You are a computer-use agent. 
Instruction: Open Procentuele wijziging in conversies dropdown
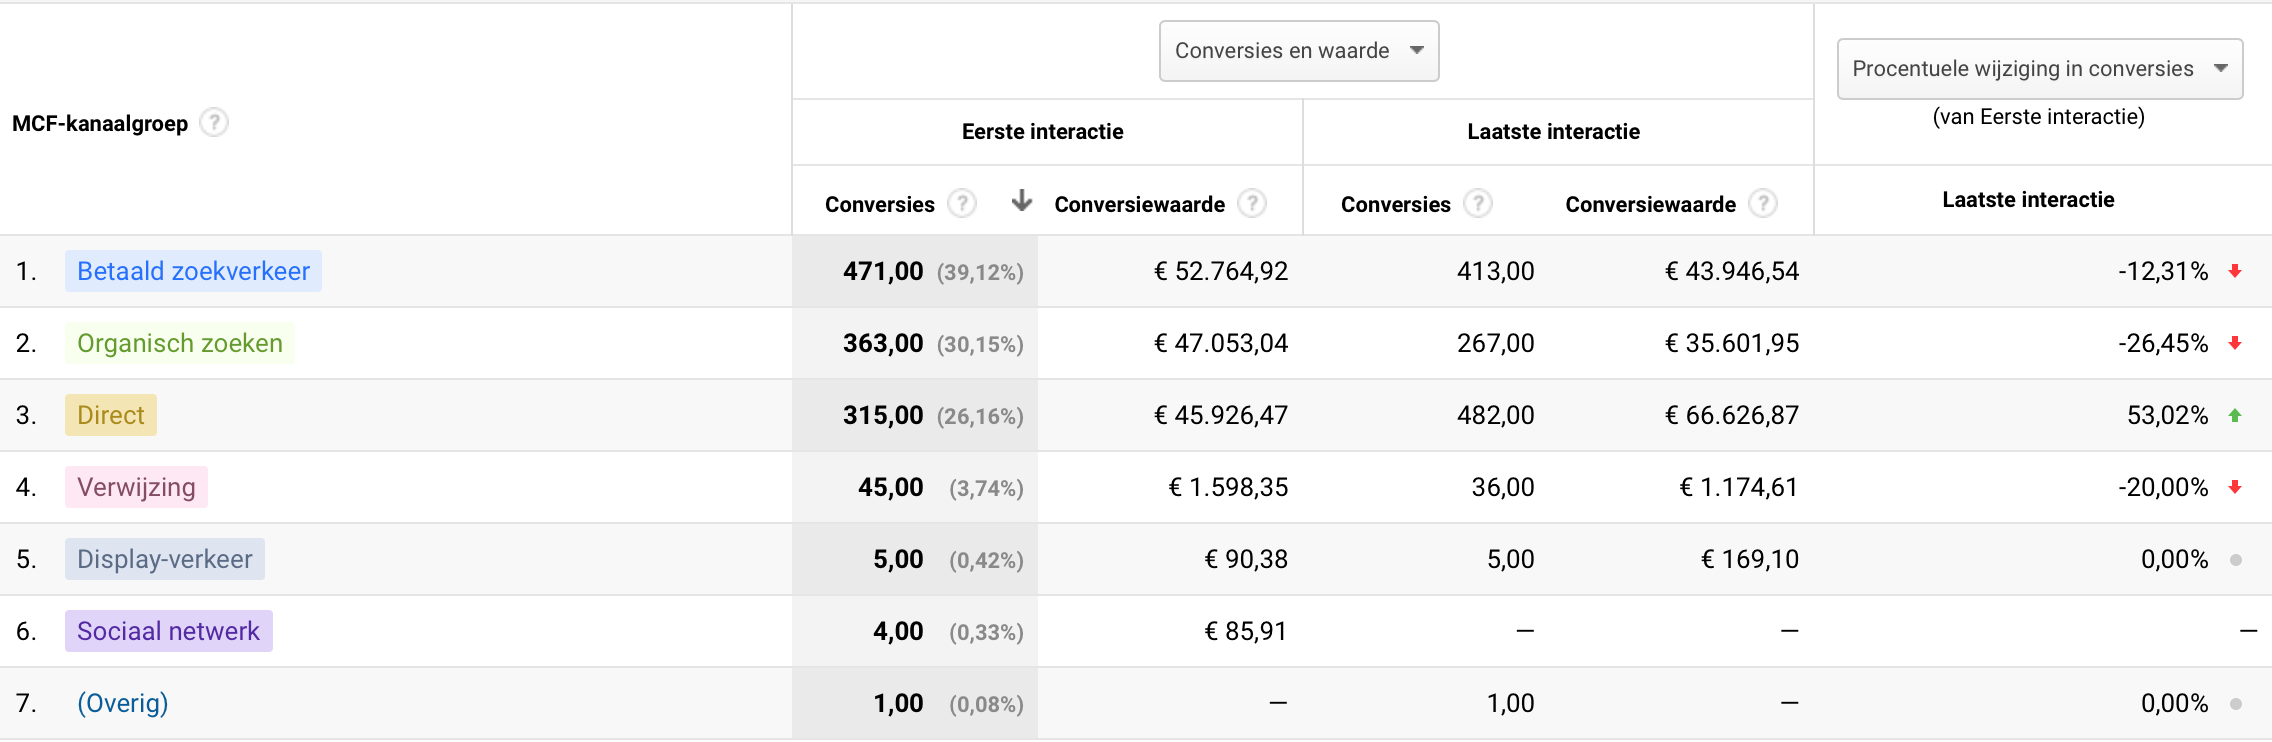[x=2039, y=69]
